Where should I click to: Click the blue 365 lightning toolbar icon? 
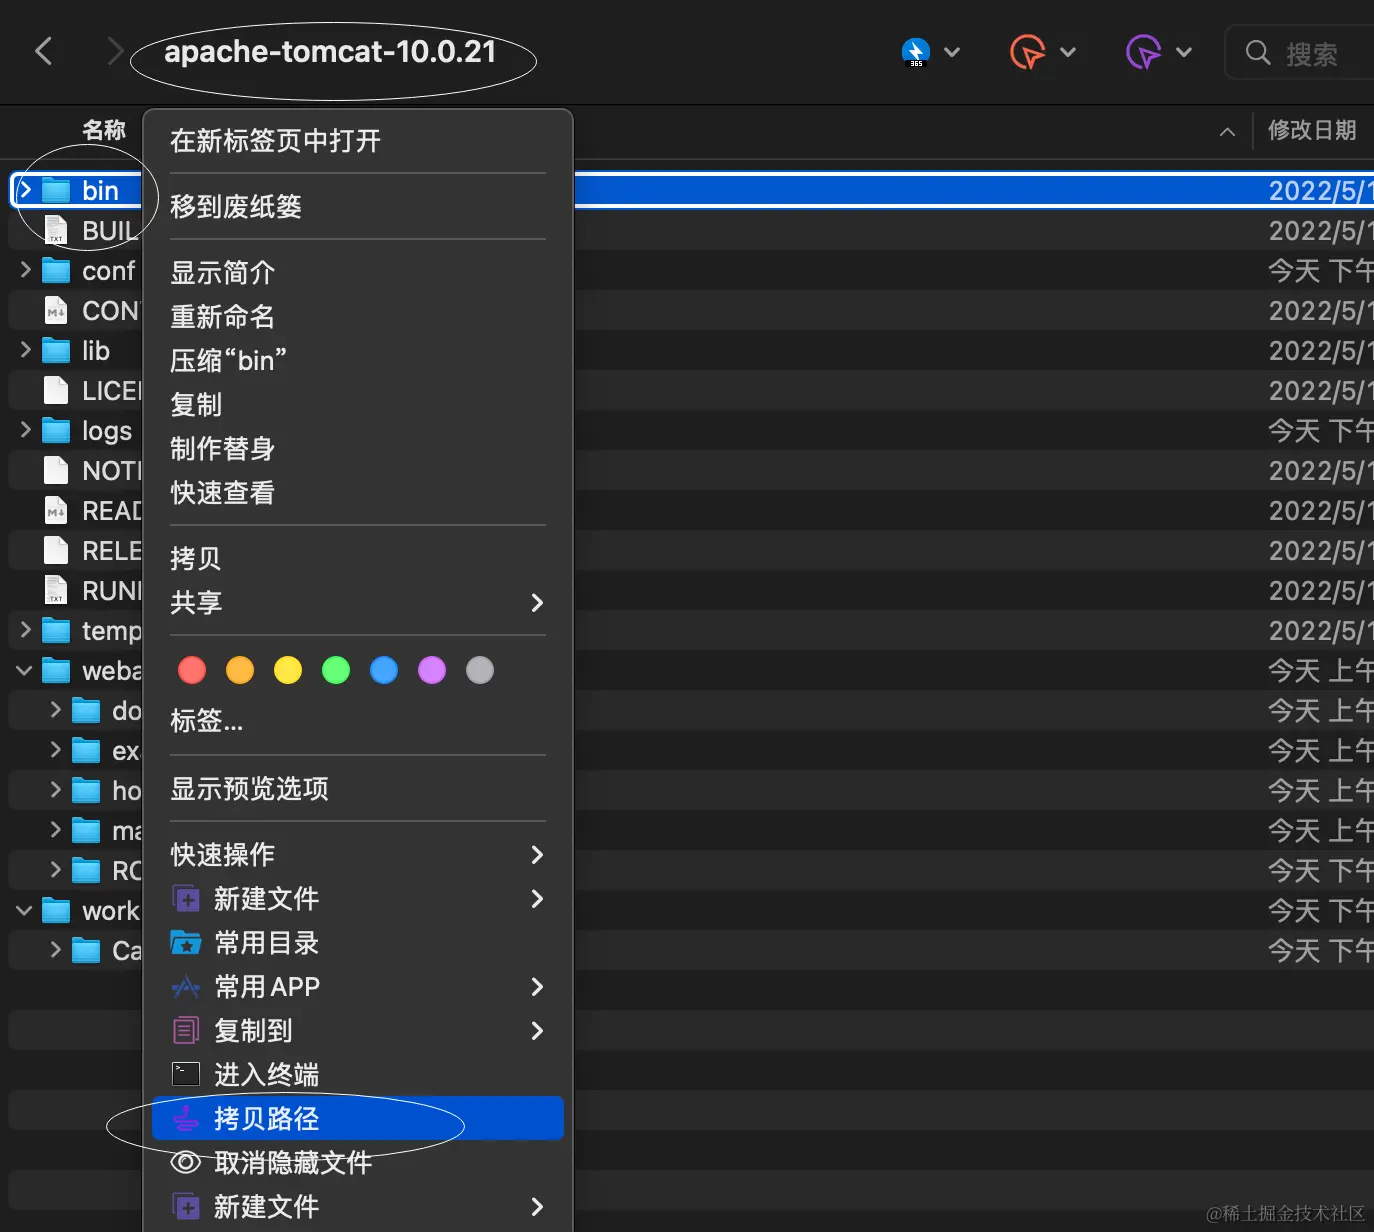click(x=916, y=52)
